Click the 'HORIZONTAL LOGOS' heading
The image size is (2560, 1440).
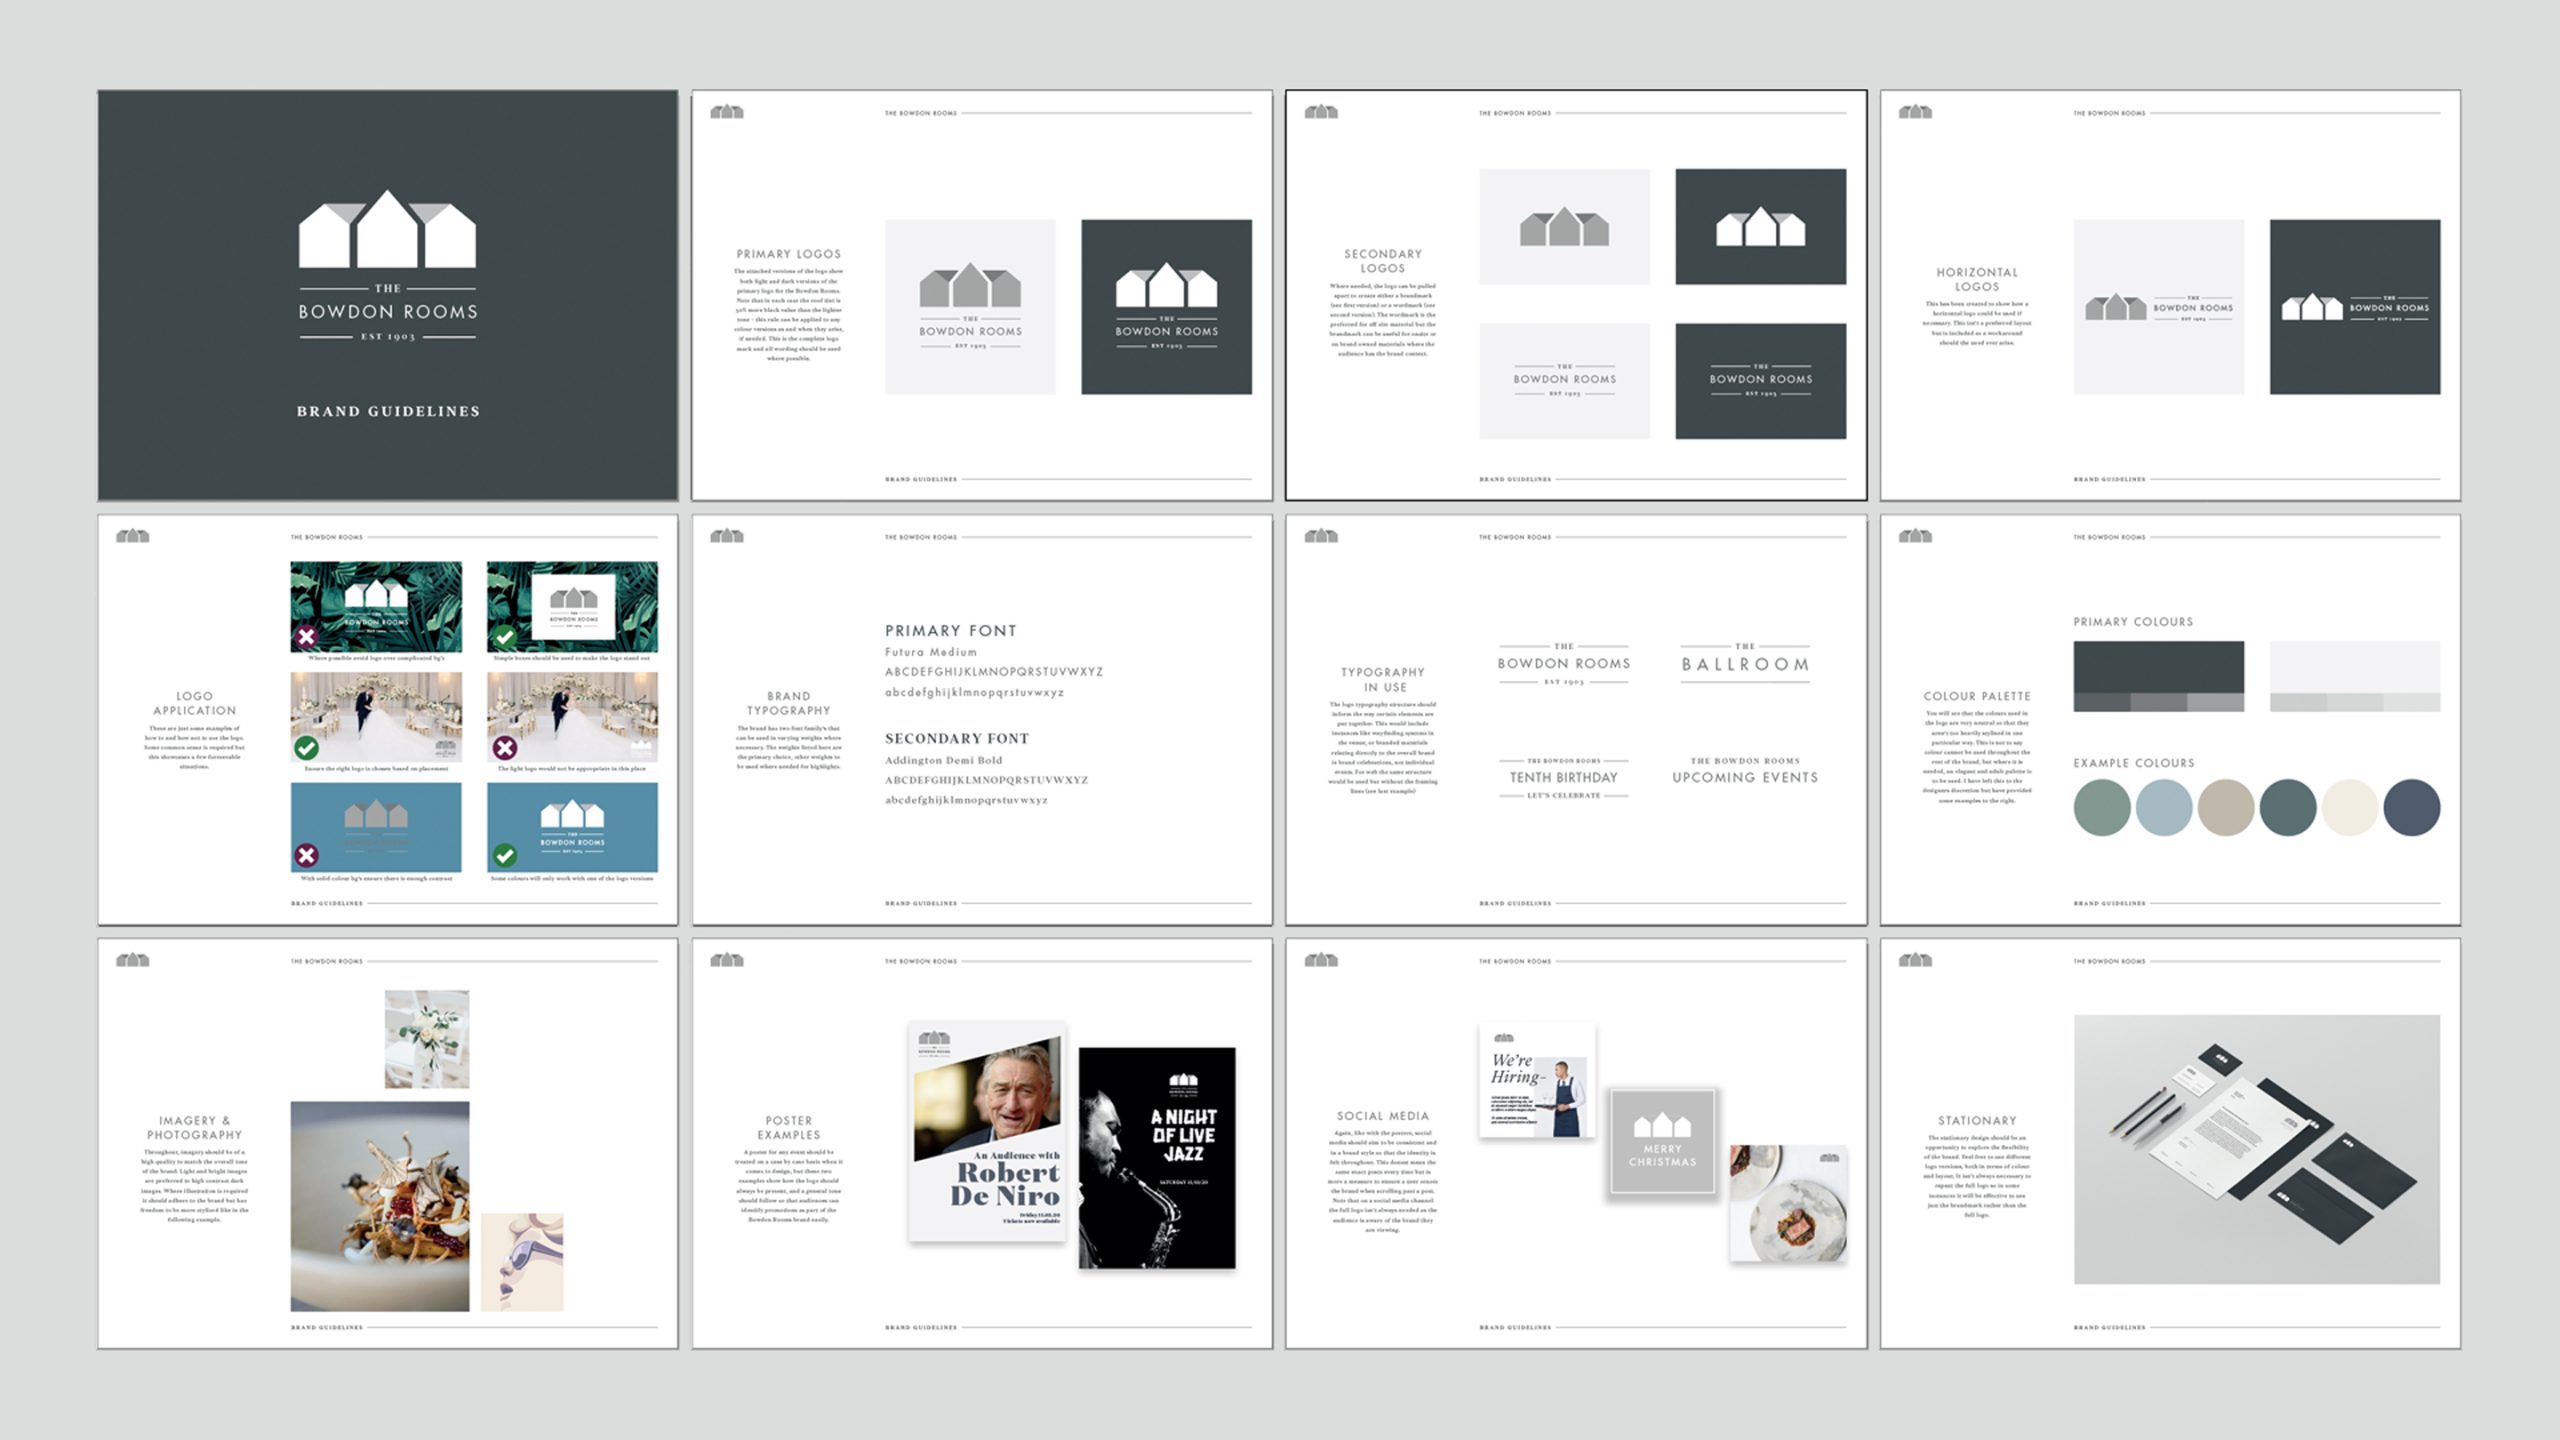click(x=1977, y=279)
